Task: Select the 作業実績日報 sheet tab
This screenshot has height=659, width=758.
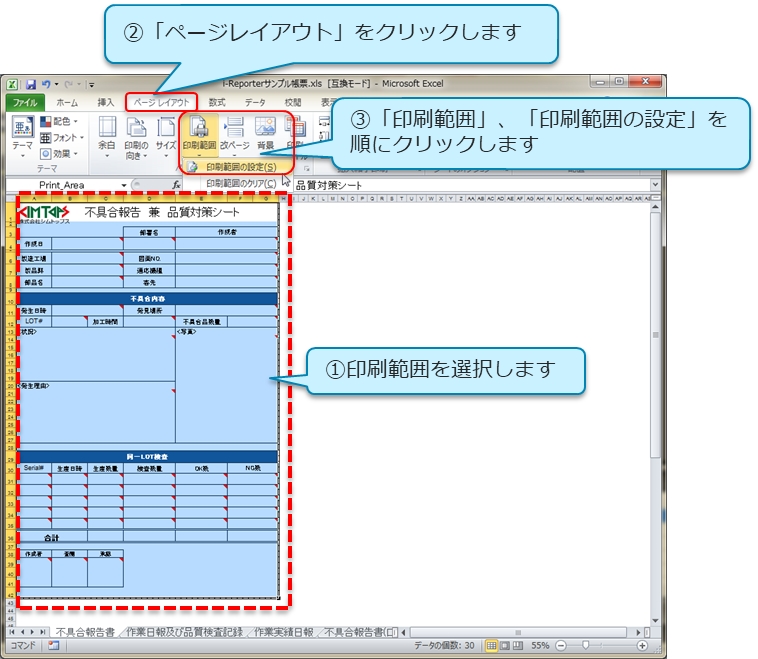Action: tap(284, 632)
